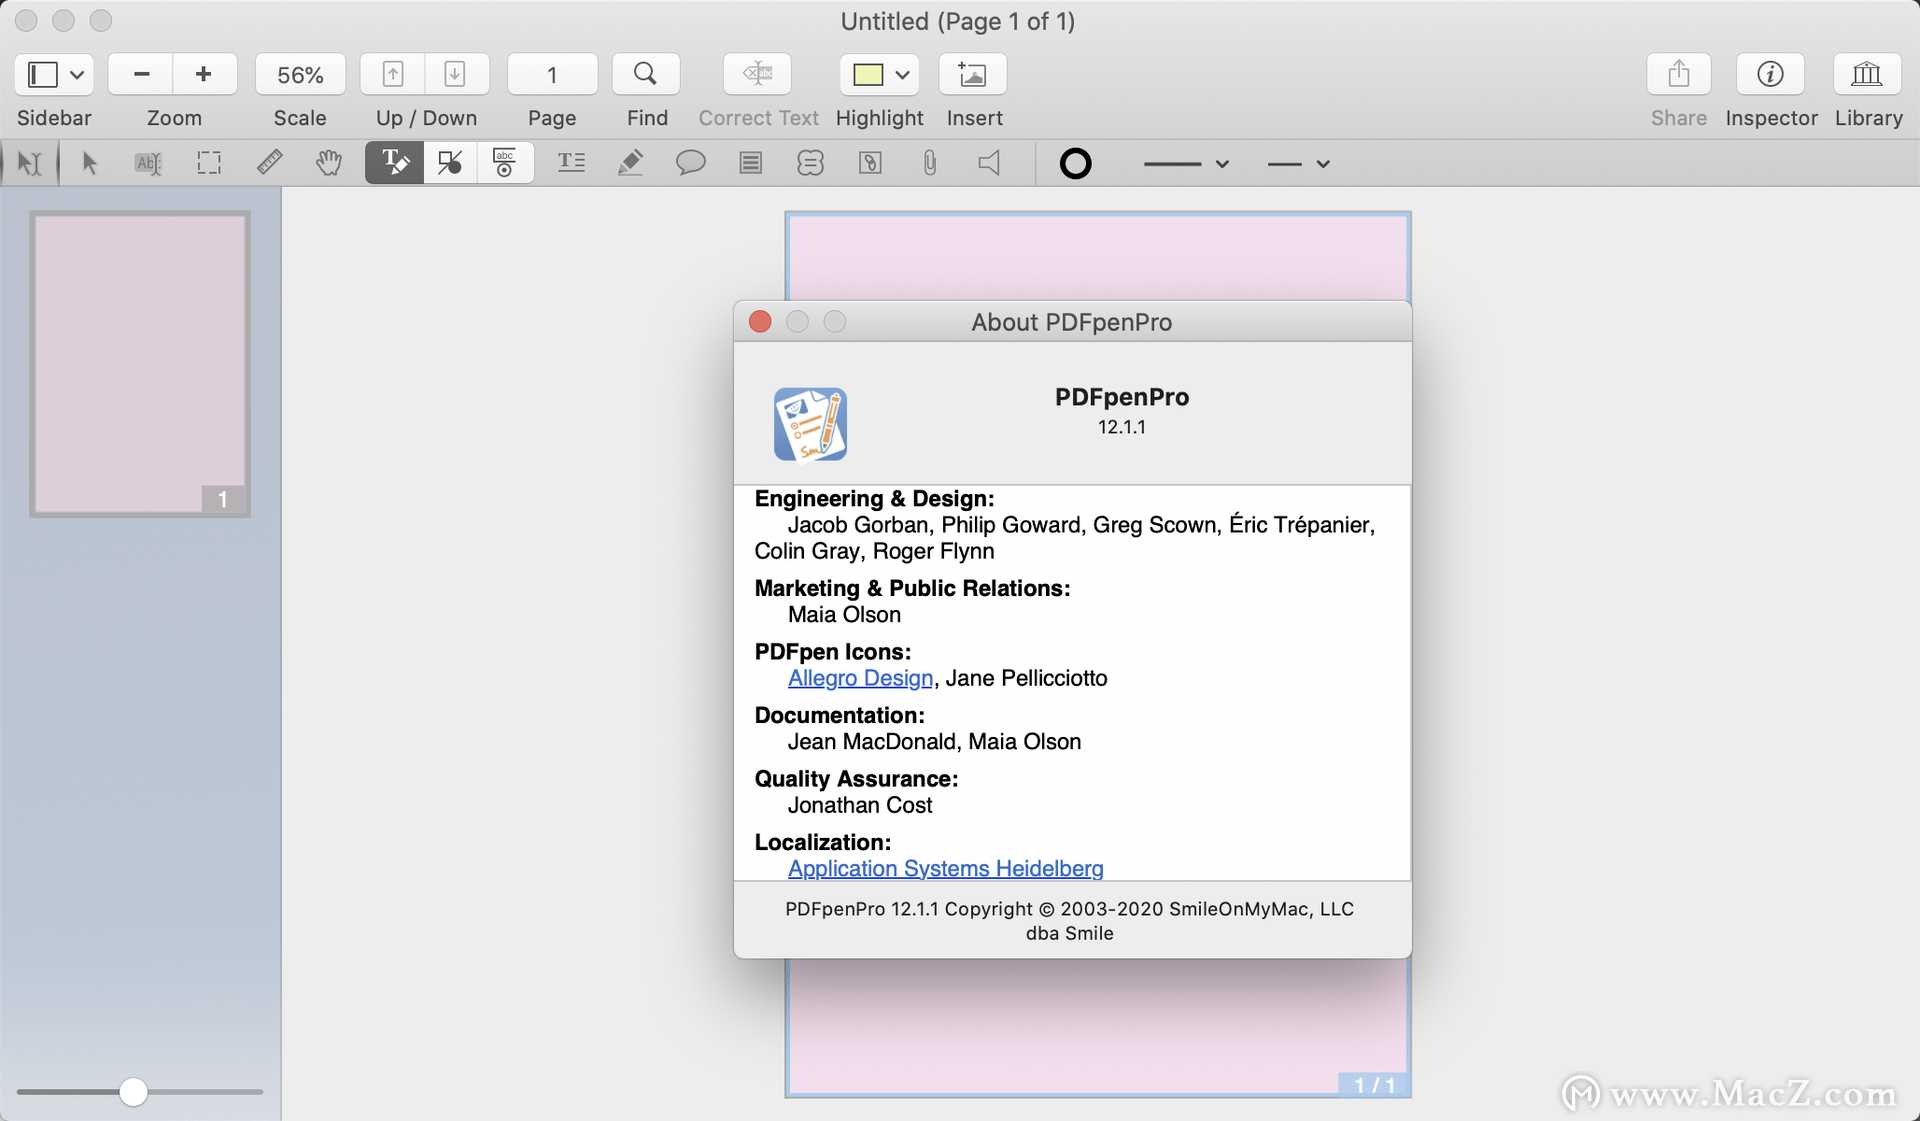1920x1121 pixels.
Task: Select the Correct Text (Ab) editing tool
Action: coord(148,163)
